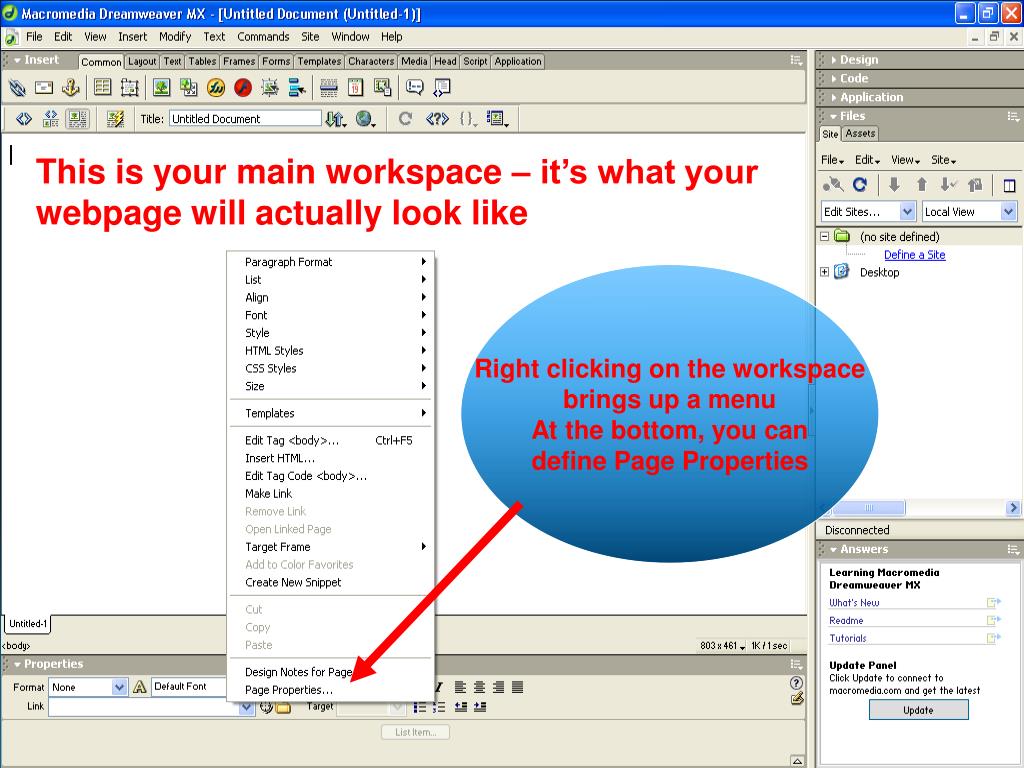
Task: Click the Expand/Collapse site window icon
Action: point(1009,185)
